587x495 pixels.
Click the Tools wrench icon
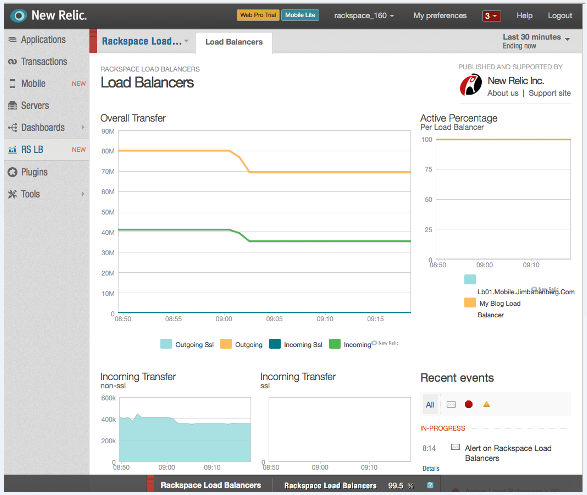coord(12,194)
